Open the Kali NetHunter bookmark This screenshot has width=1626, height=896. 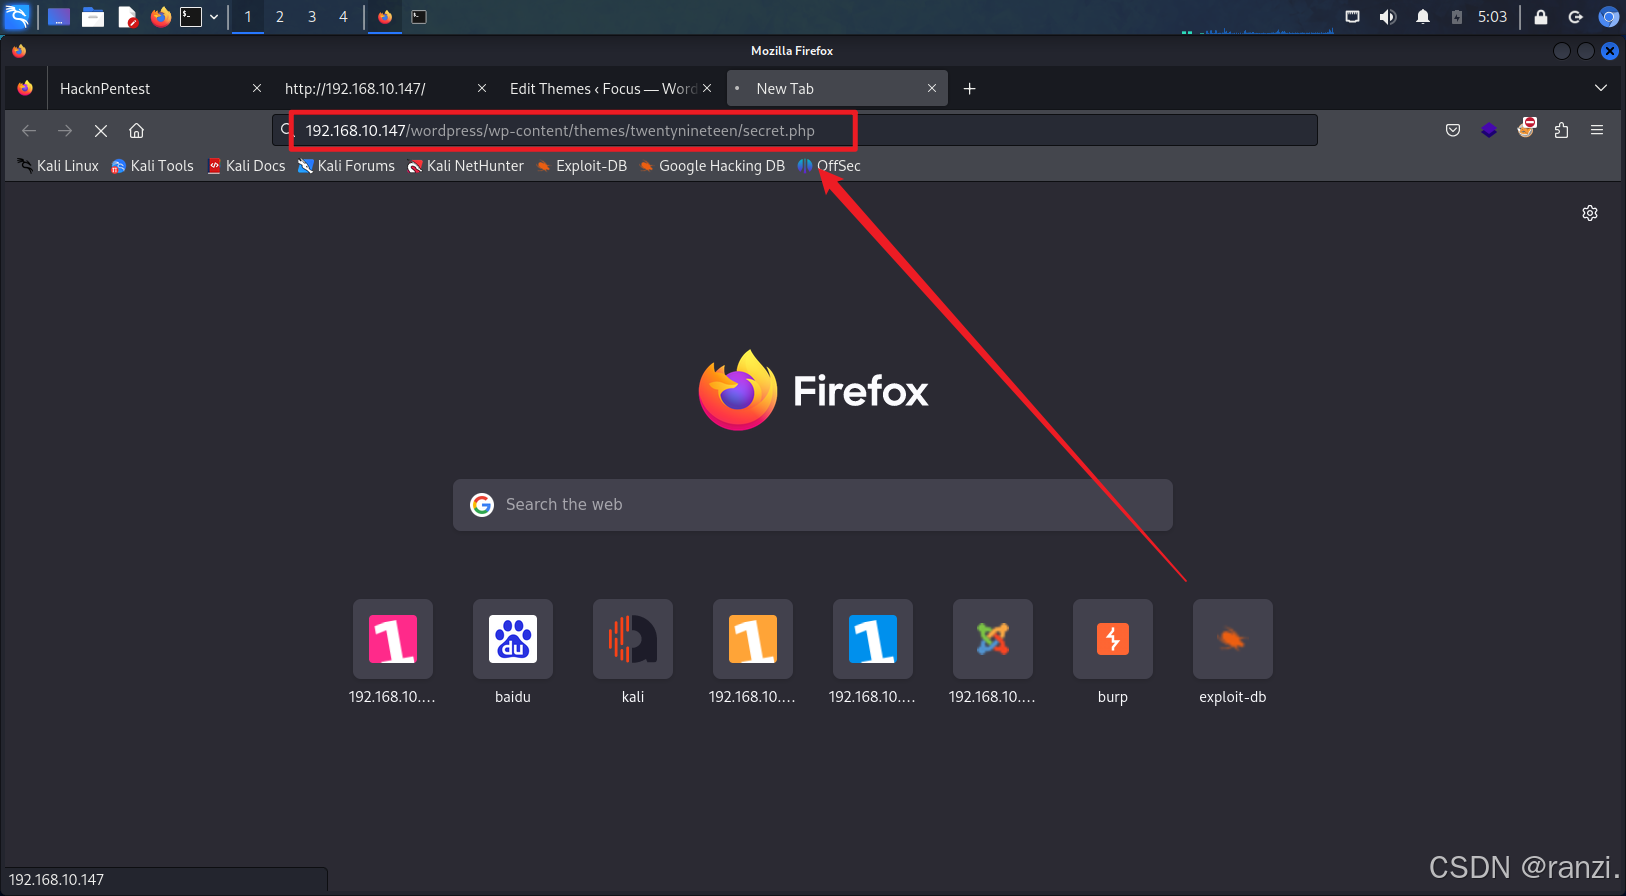[x=465, y=166]
